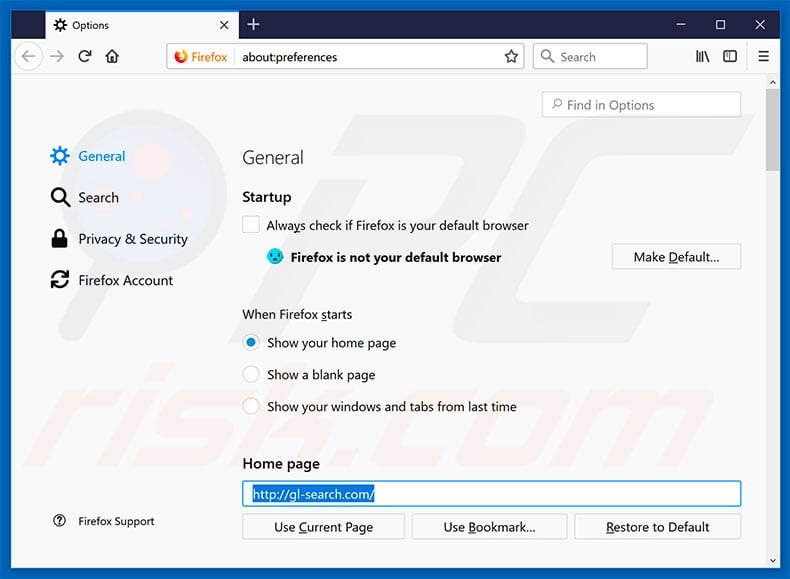Switch to the Options tab
The width and height of the screenshot is (790, 579).
pyautogui.click(x=142, y=25)
